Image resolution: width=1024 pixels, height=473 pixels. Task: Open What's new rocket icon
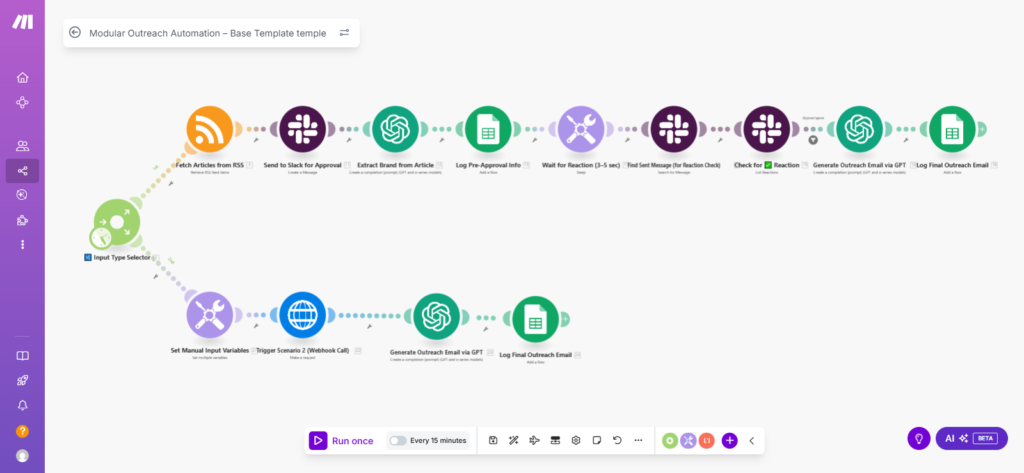[22, 381]
